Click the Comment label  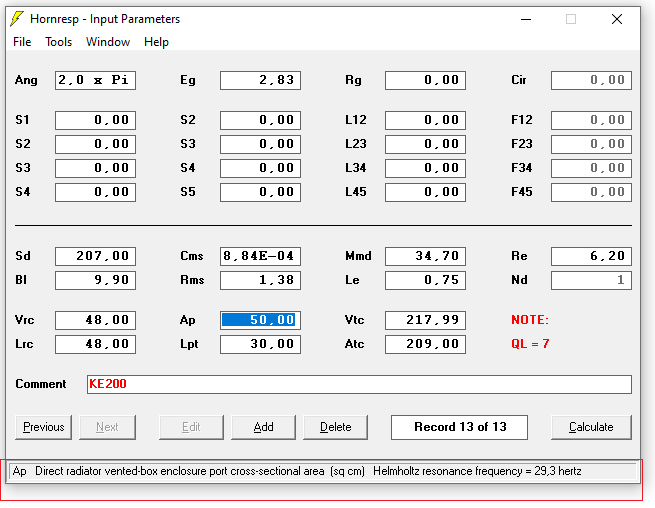[x=41, y=384]
